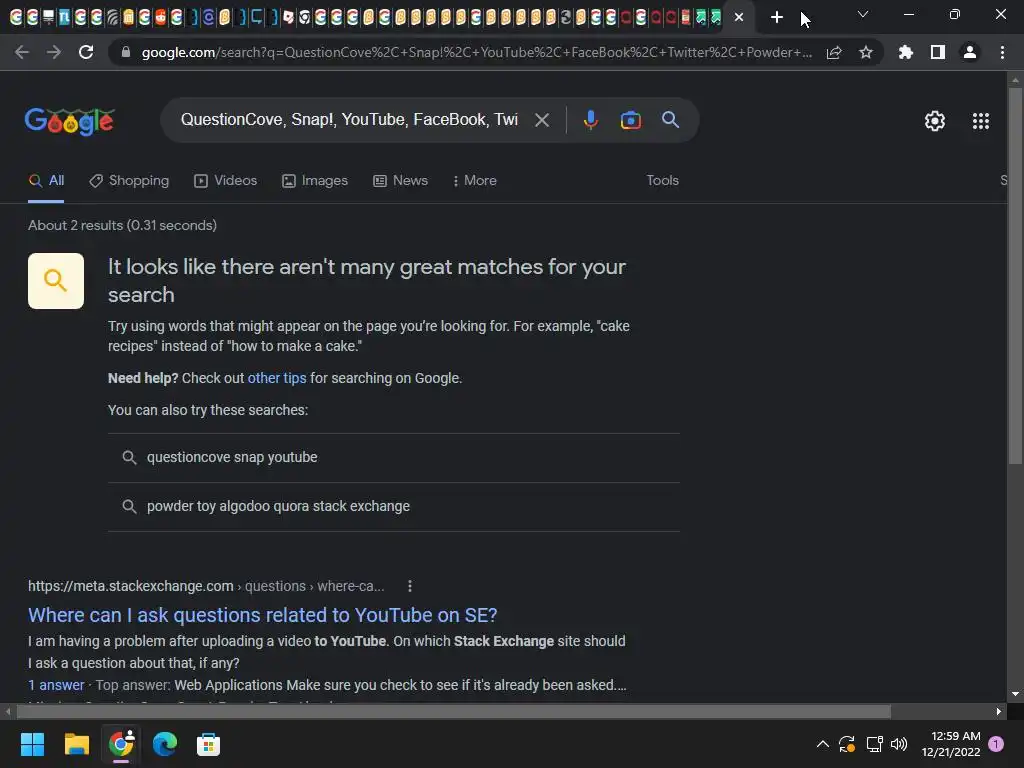This screenshot has width=1024, height=768.
Task: Open the Extensions puzzle-piece menu
Action: 905,52
